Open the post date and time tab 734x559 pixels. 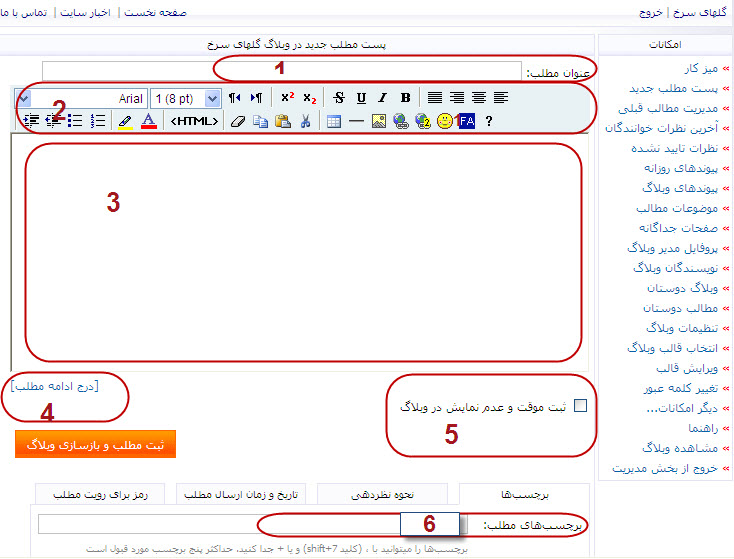click(241, 494)
